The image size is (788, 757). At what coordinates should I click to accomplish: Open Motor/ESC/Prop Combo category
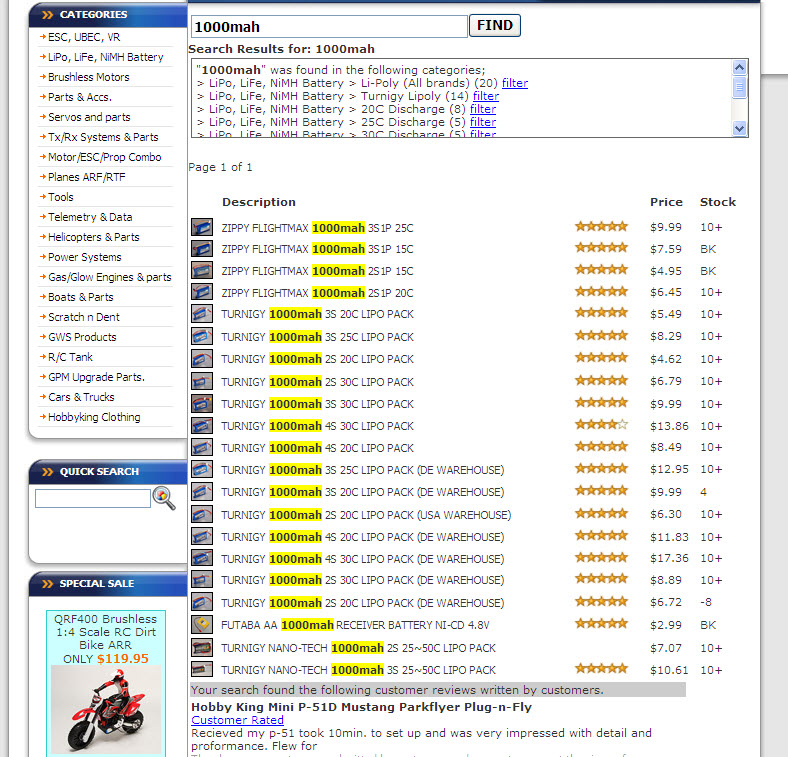click(105, 157)
